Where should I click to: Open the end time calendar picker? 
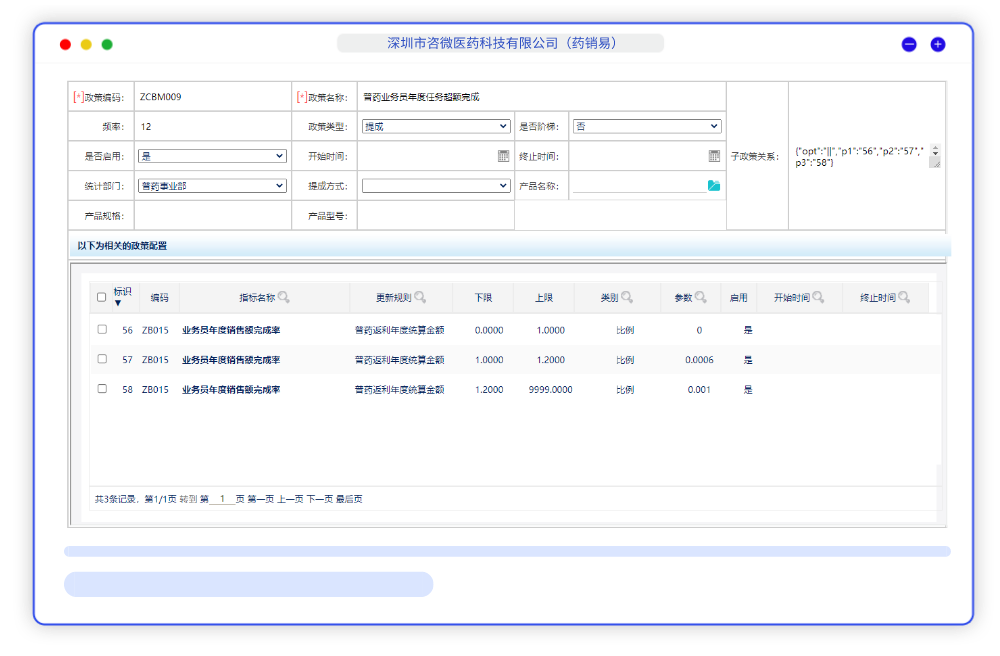pos(714,156)
